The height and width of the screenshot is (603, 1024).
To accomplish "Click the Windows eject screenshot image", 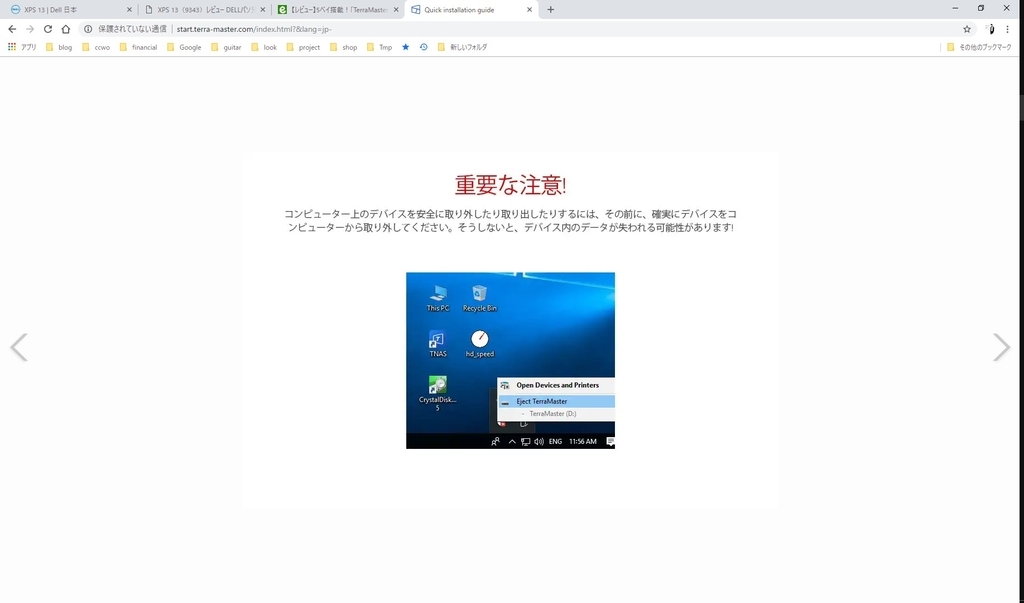I will (x=510, y=360).
